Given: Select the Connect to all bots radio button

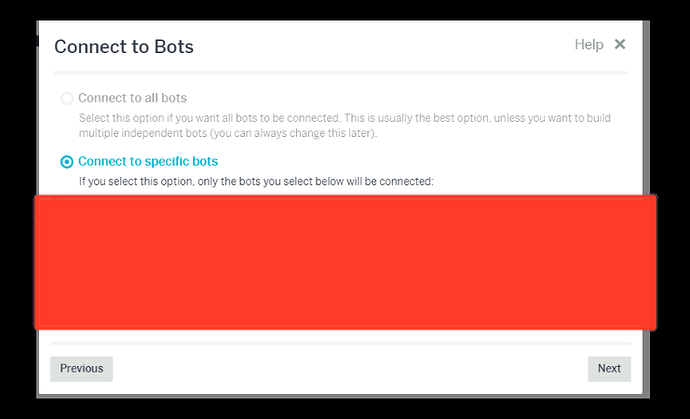Looking at the screenshot, I should tap(67, 99).
